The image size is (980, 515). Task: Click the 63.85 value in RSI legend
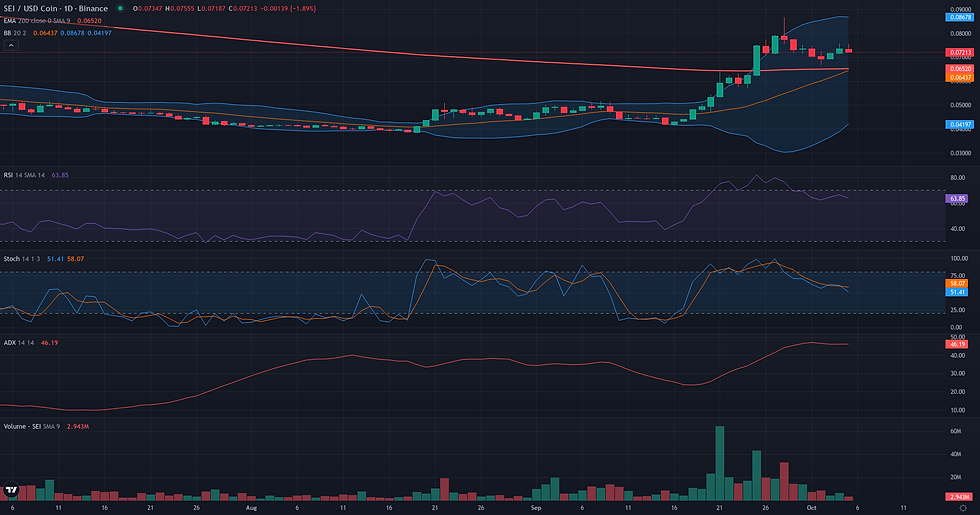point(60,175)
